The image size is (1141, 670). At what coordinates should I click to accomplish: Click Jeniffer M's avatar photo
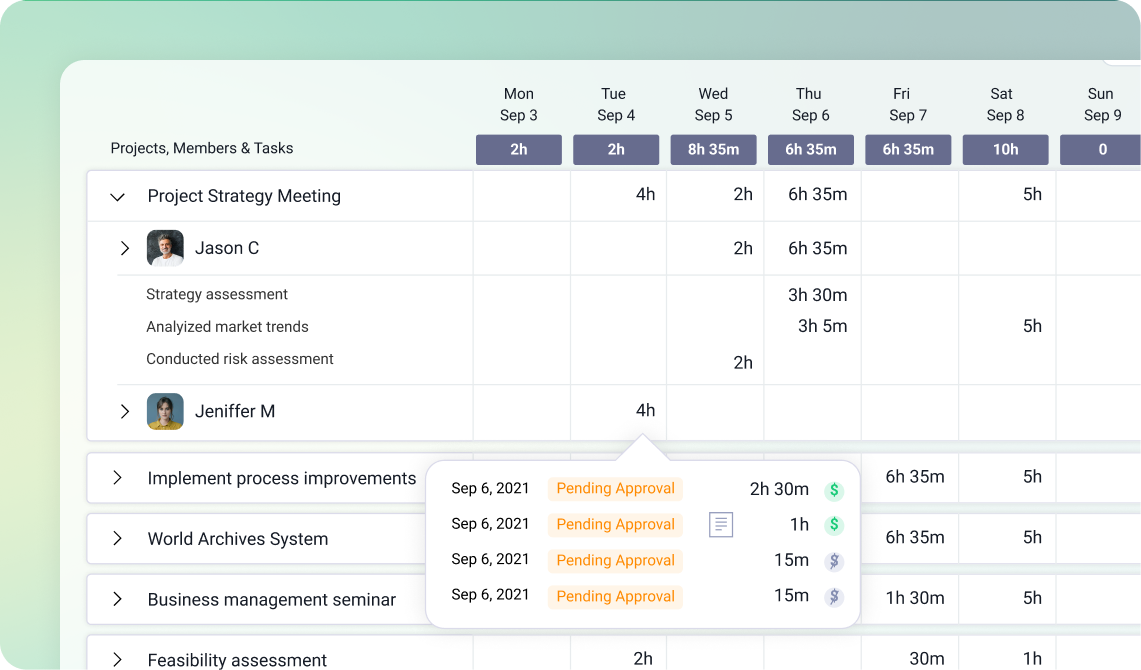click(165, 411)
